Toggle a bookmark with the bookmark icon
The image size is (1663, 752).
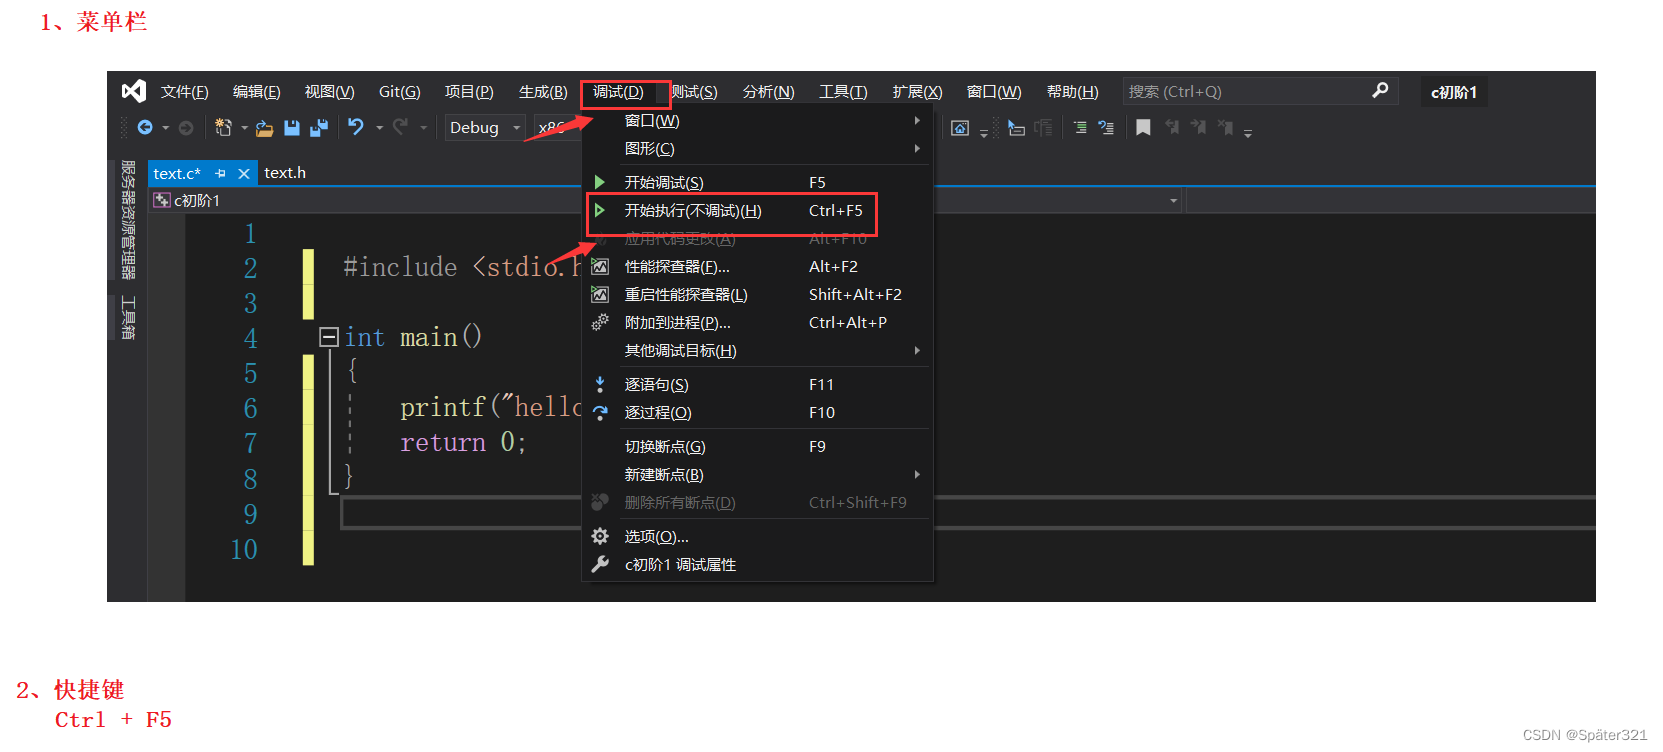1143,127
